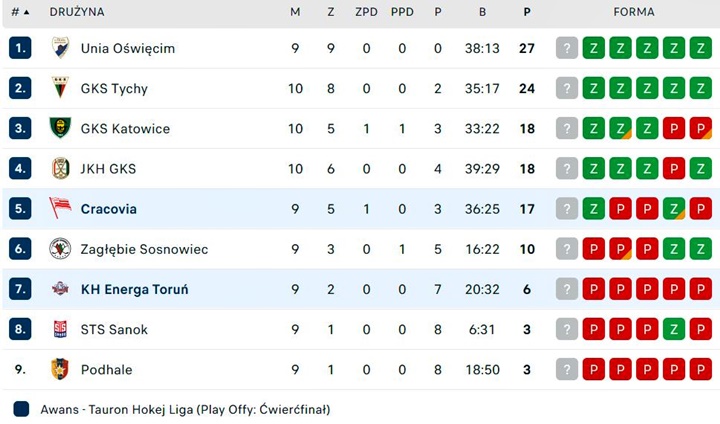
Task: Click the JKH GKS team emblem
Action: pyautogui.click(x=60, y=168)
